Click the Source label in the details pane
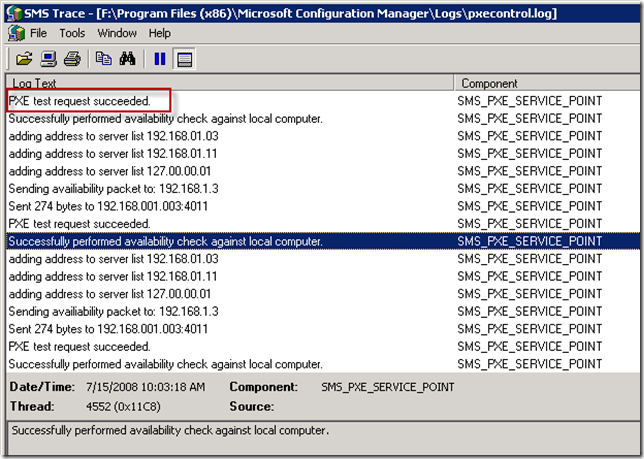This screenshot has height=459, width=644. point(251,406)
